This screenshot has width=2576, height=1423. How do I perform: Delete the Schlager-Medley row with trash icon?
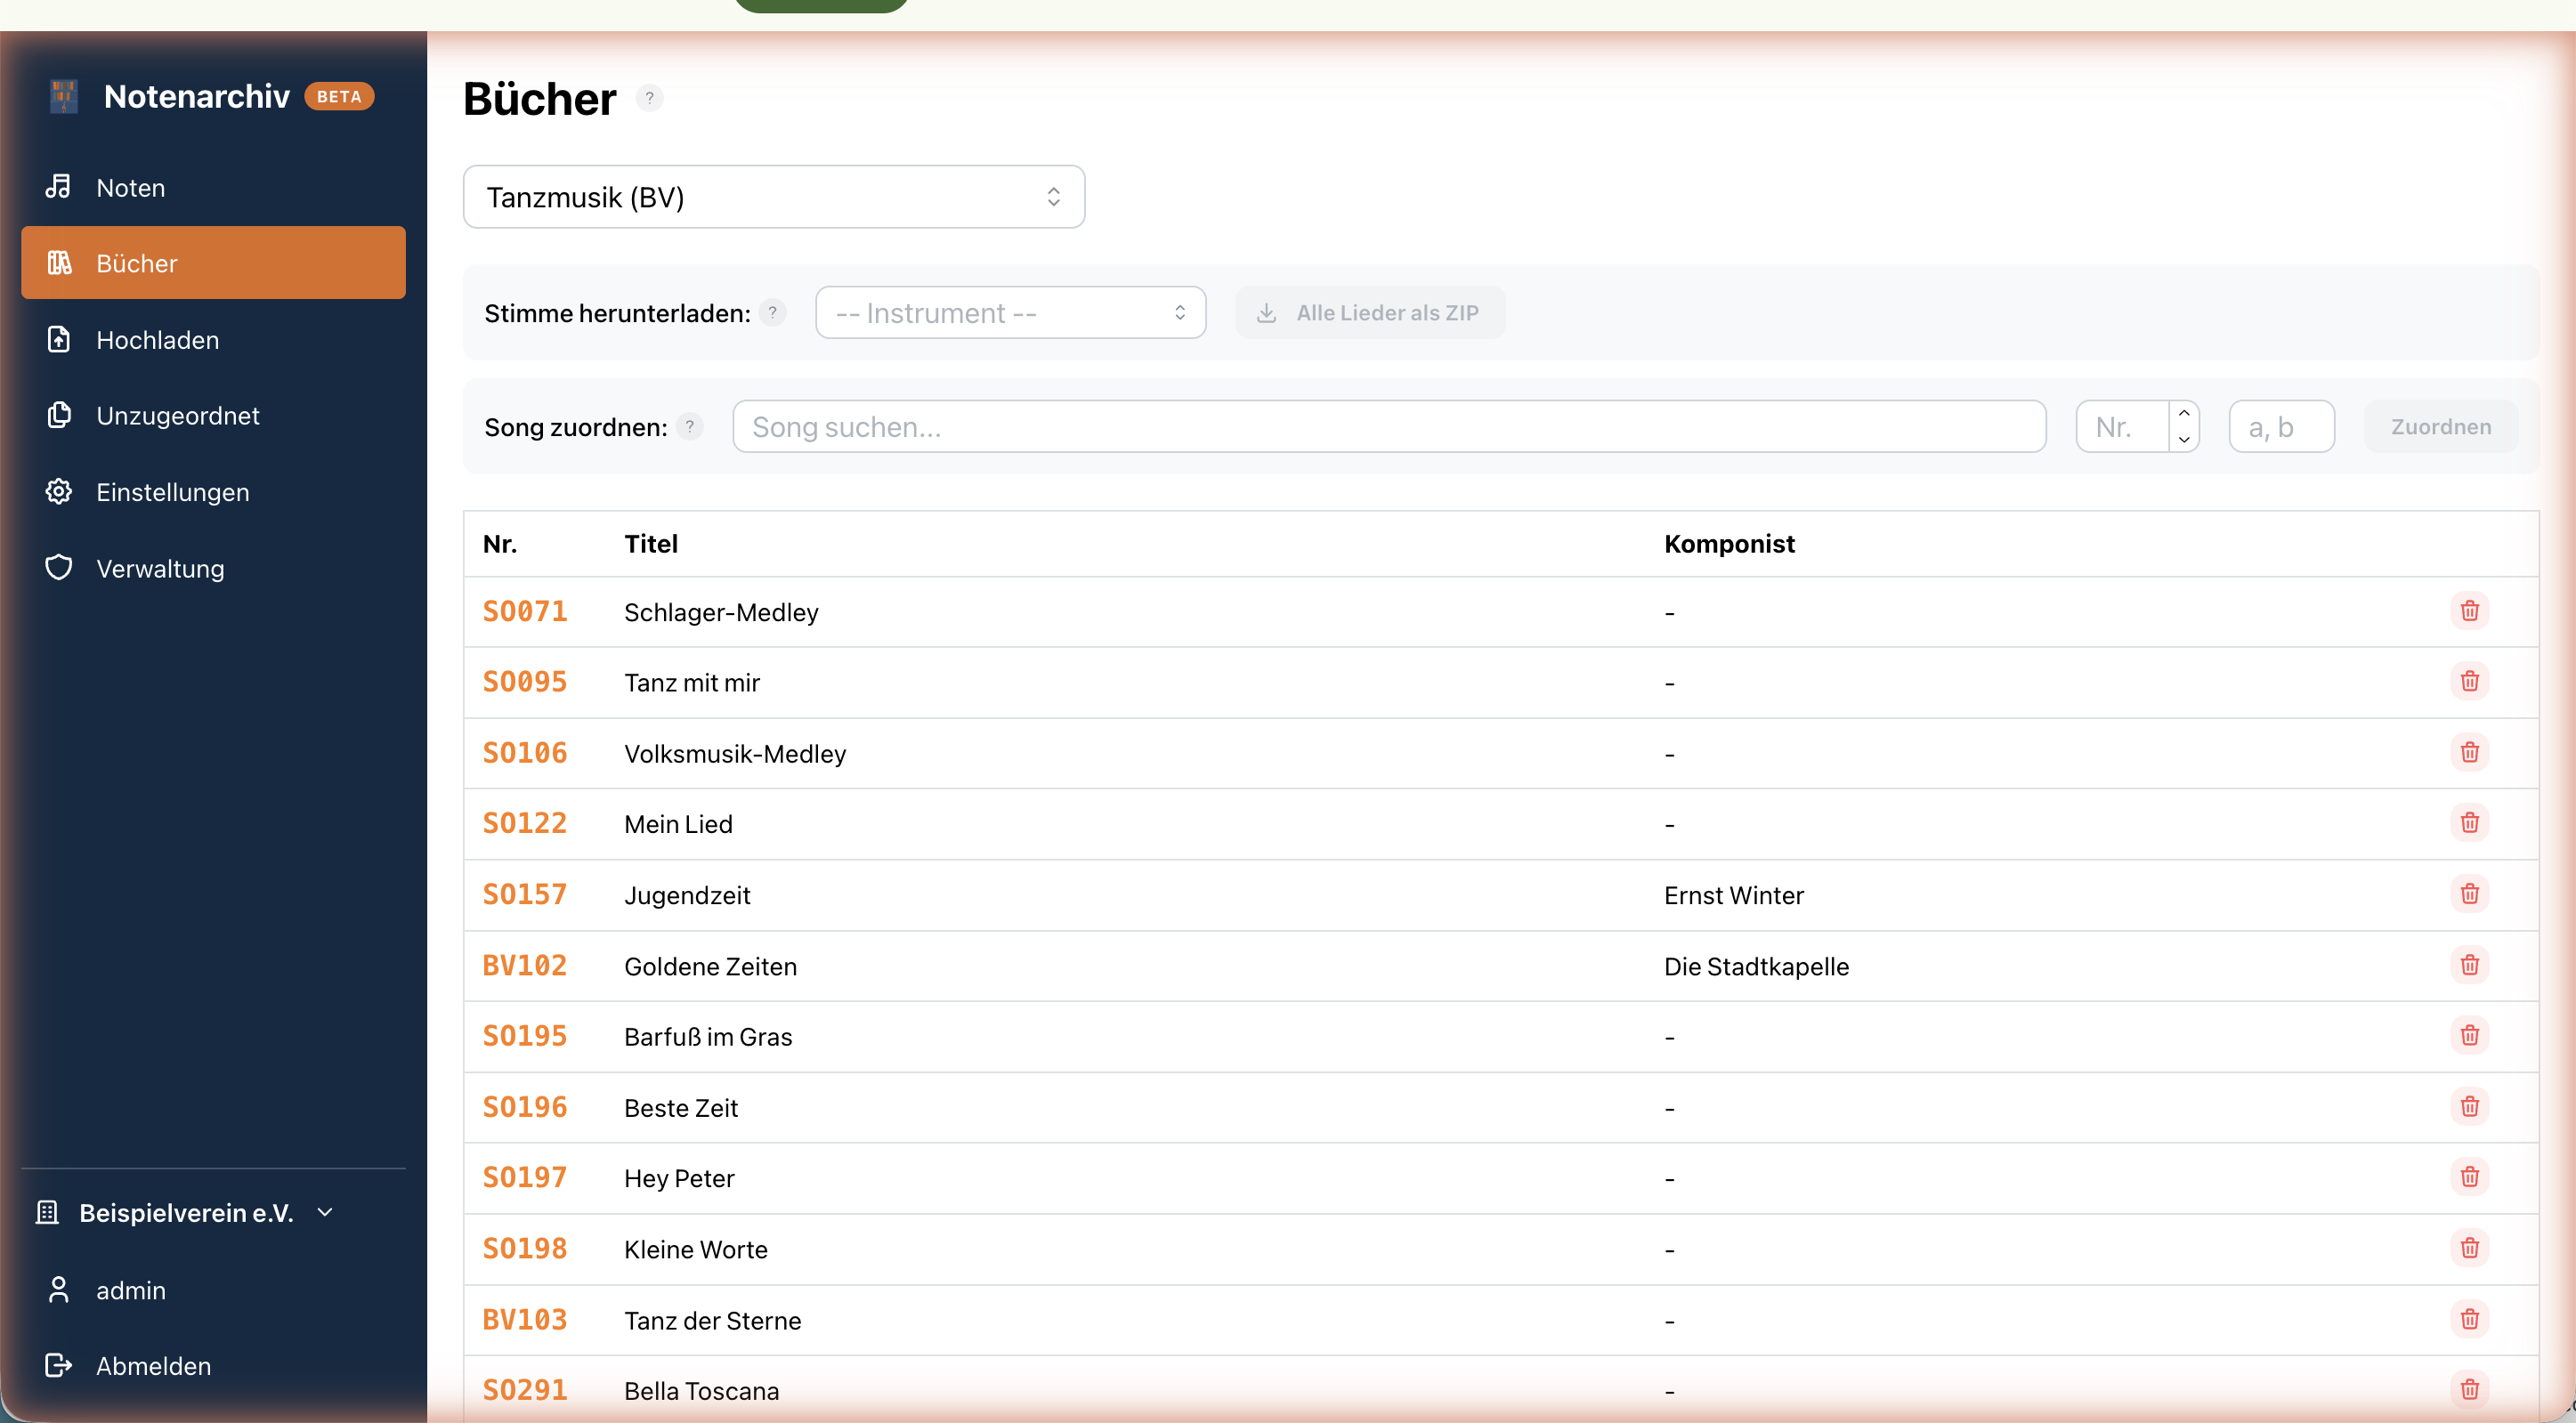[2469, 611]
